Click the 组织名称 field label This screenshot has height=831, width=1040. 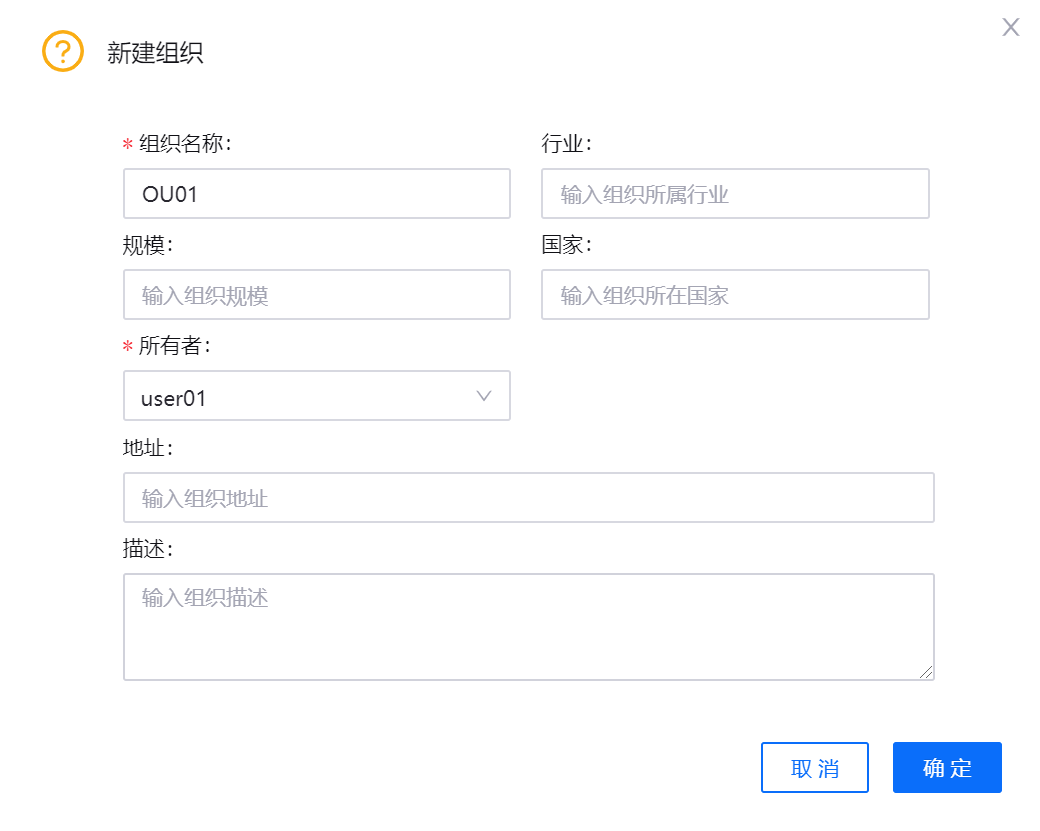(185, 144)
